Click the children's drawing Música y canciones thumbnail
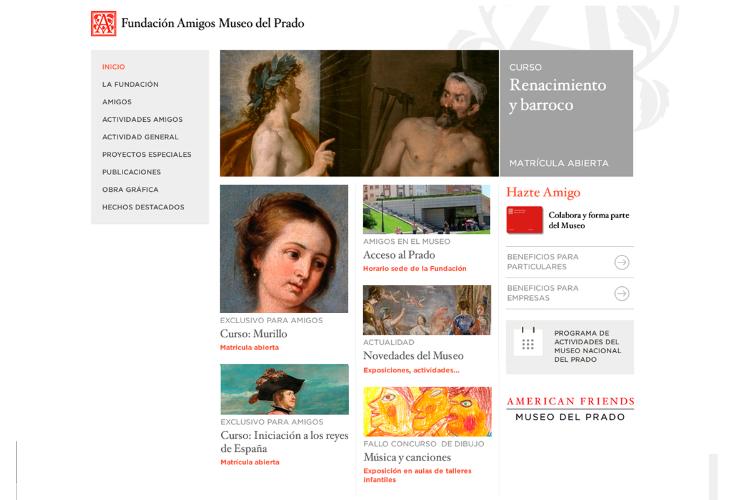The height and width of the screenshot is (500, 750). click(x=427, y=411)
